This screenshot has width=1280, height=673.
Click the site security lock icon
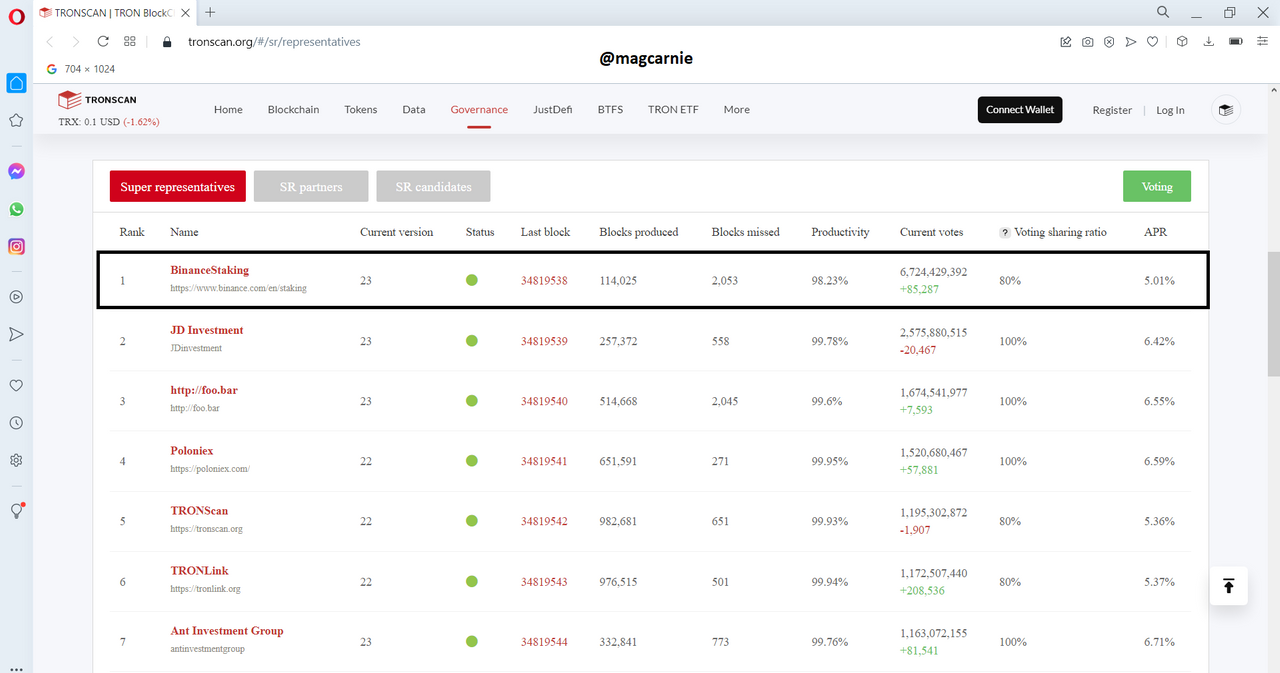pos(167,42)
